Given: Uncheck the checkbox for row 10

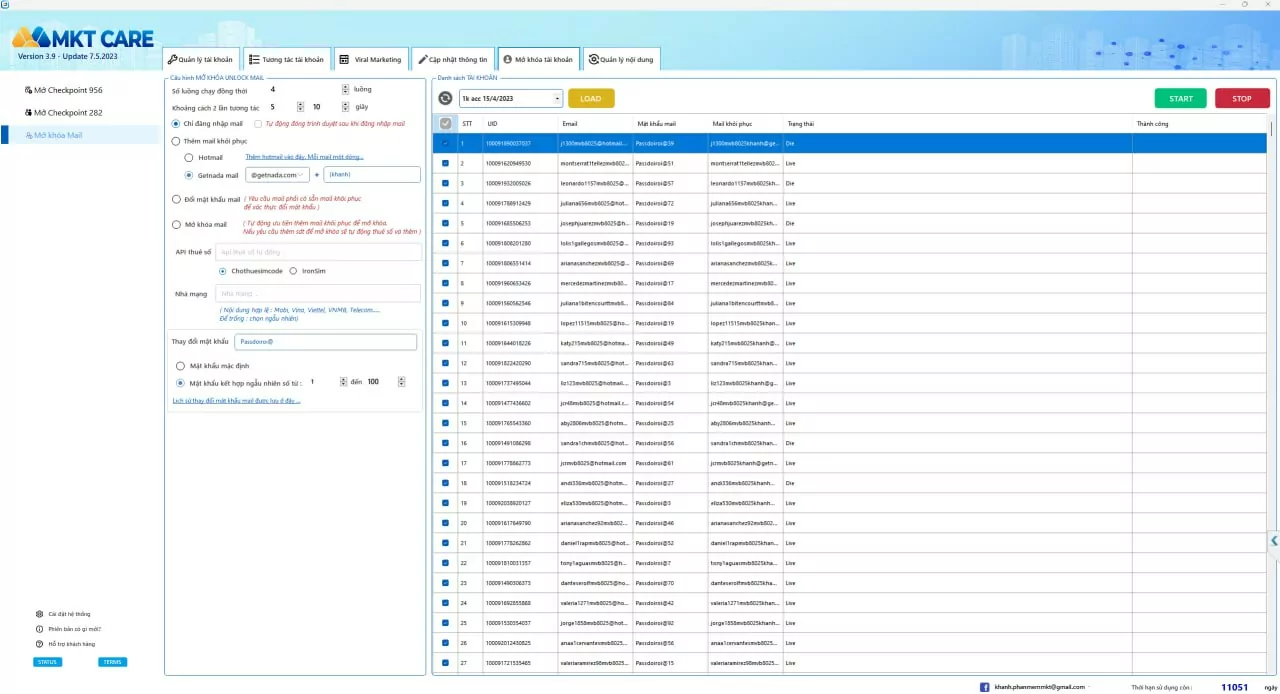Looking at the screenshot, I should point(445,323).
